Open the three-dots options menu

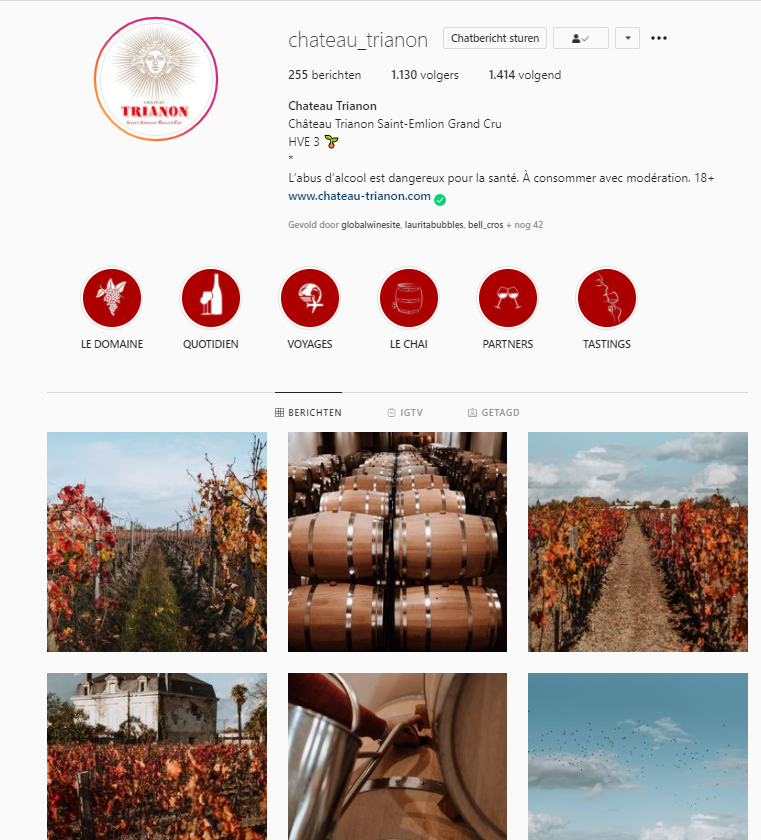659,38
